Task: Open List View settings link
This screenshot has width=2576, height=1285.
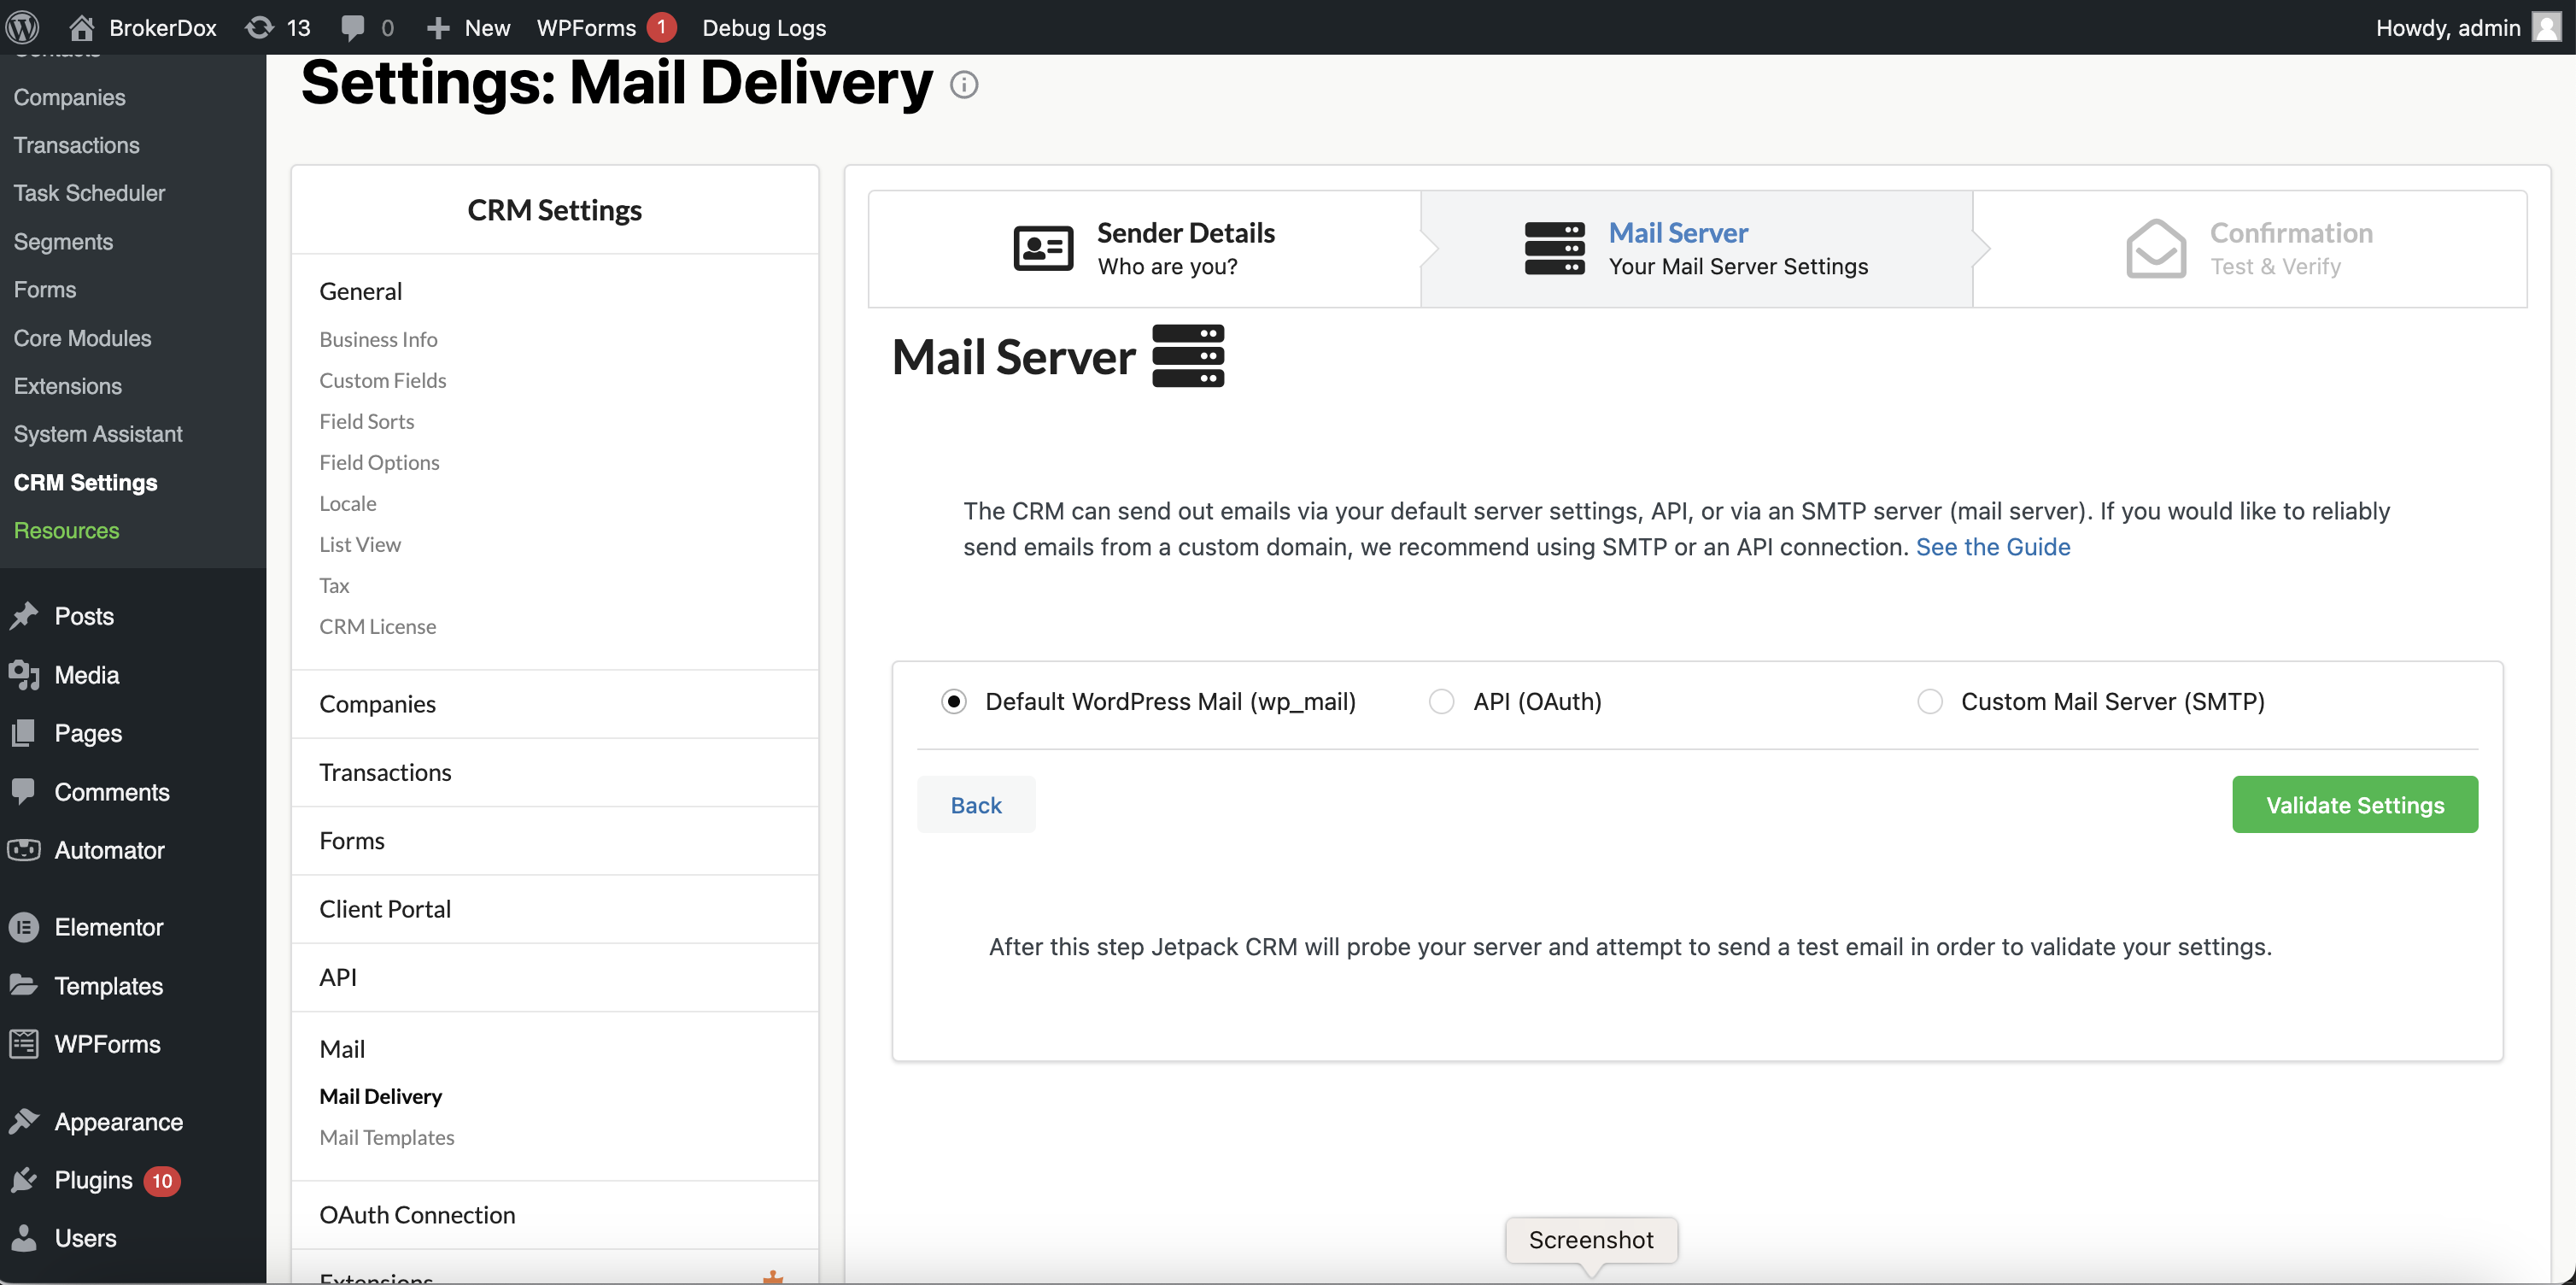Action: 359,544
